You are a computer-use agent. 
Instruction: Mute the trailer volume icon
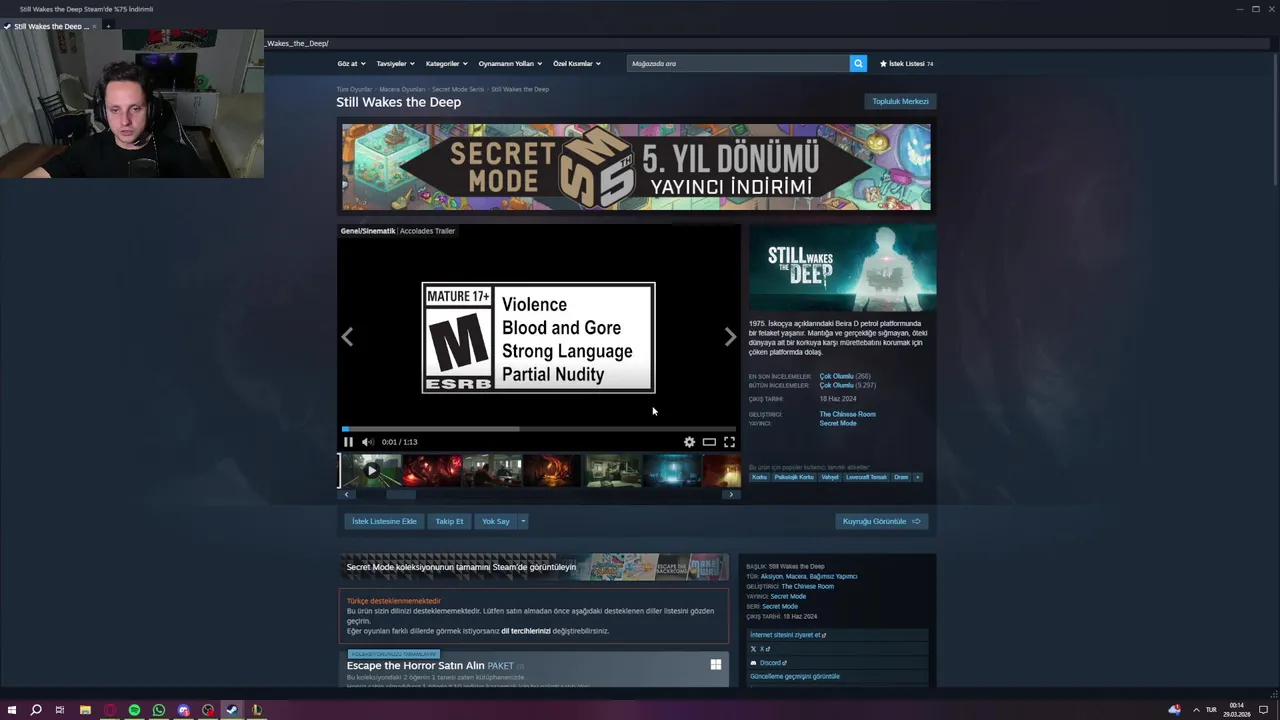point(367,442)
